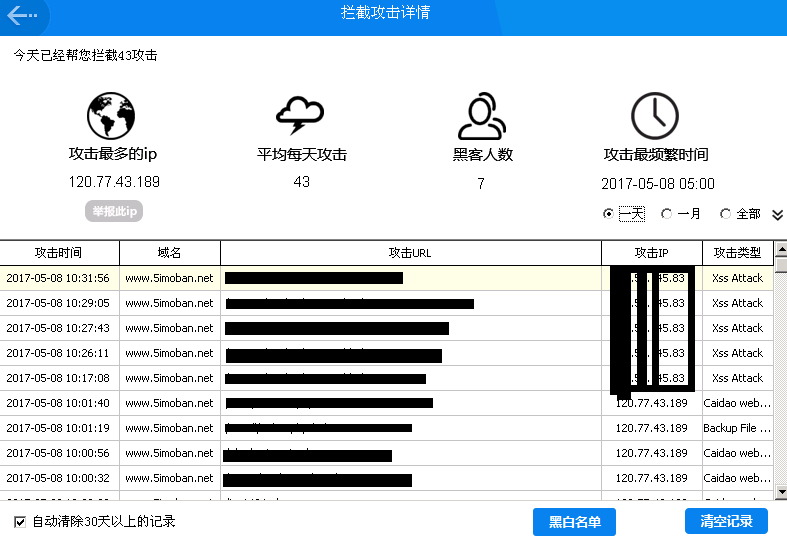Click the table scrollbar down arrow
The height and width of the screenshot is (538, 787).
tap(781, 491)
